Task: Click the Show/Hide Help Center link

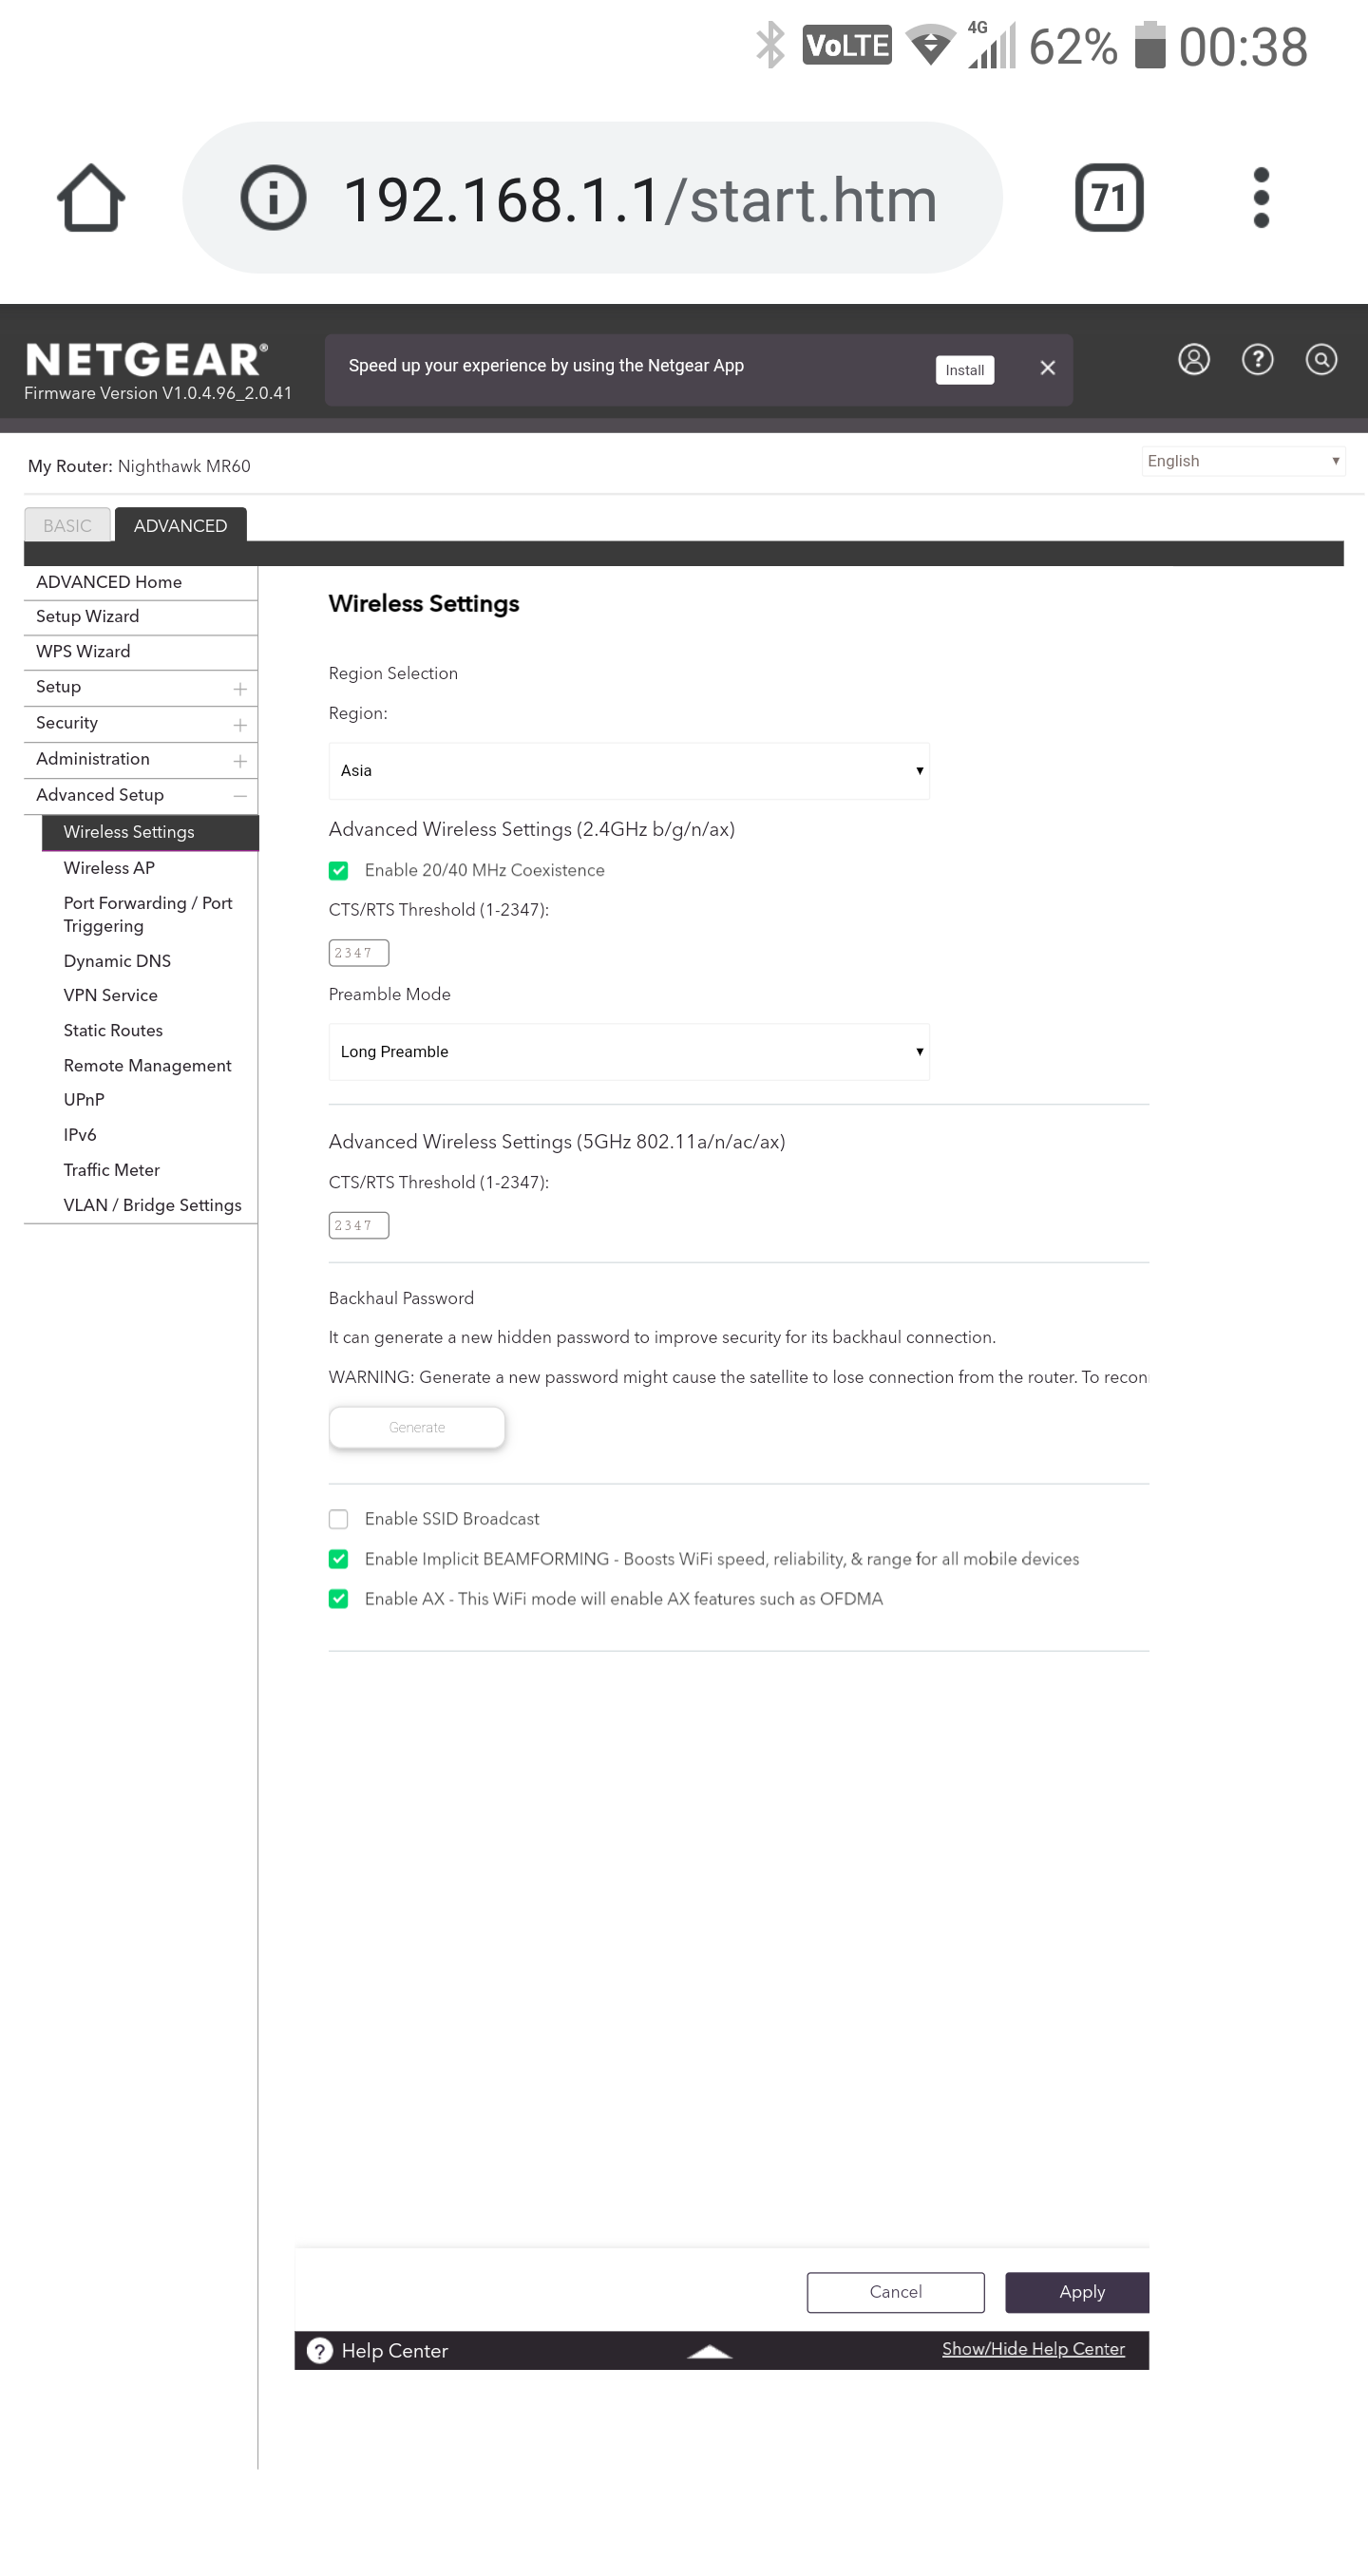Action: click(1033, 2349)
